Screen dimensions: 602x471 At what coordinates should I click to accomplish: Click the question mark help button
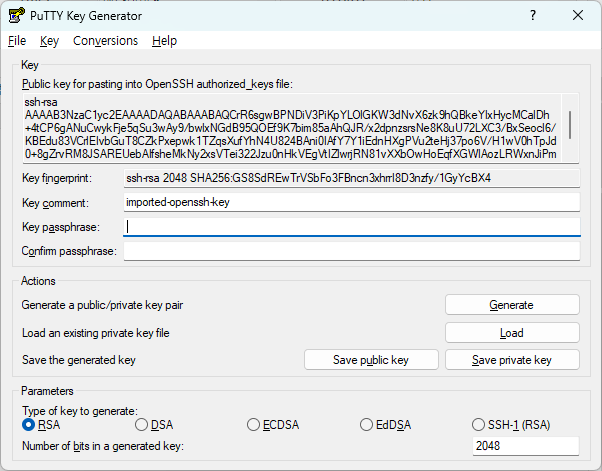coord(533,15)
